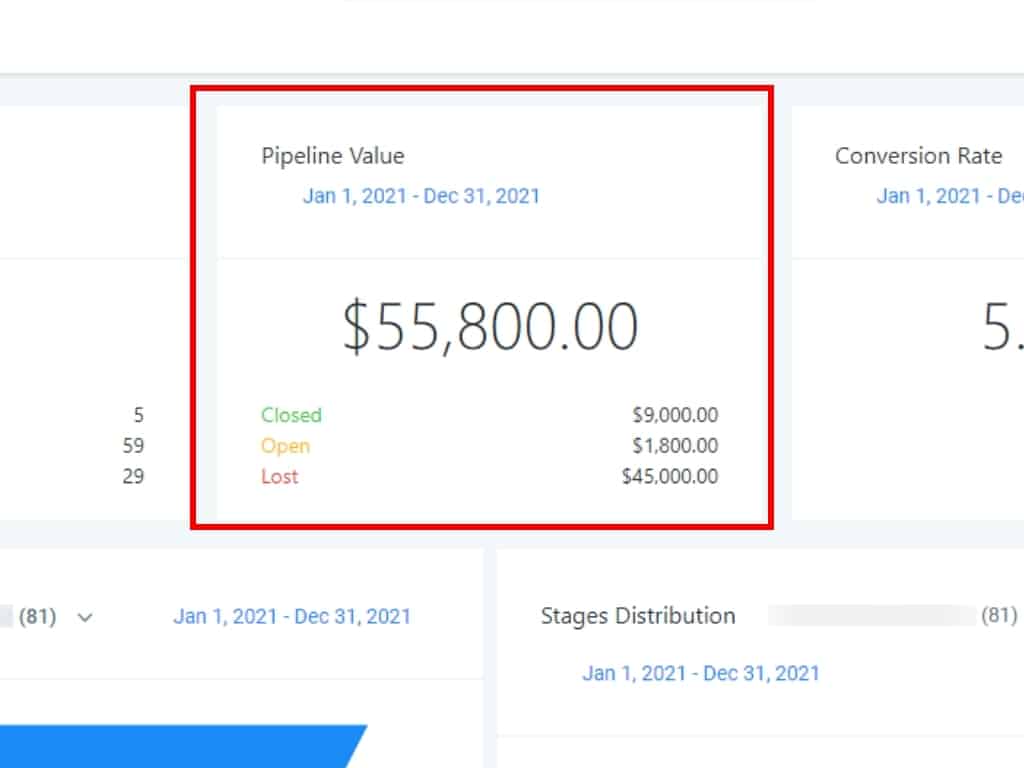Select the orange Open label
This screenshot has height=768, width=1024.
point(285,446)
